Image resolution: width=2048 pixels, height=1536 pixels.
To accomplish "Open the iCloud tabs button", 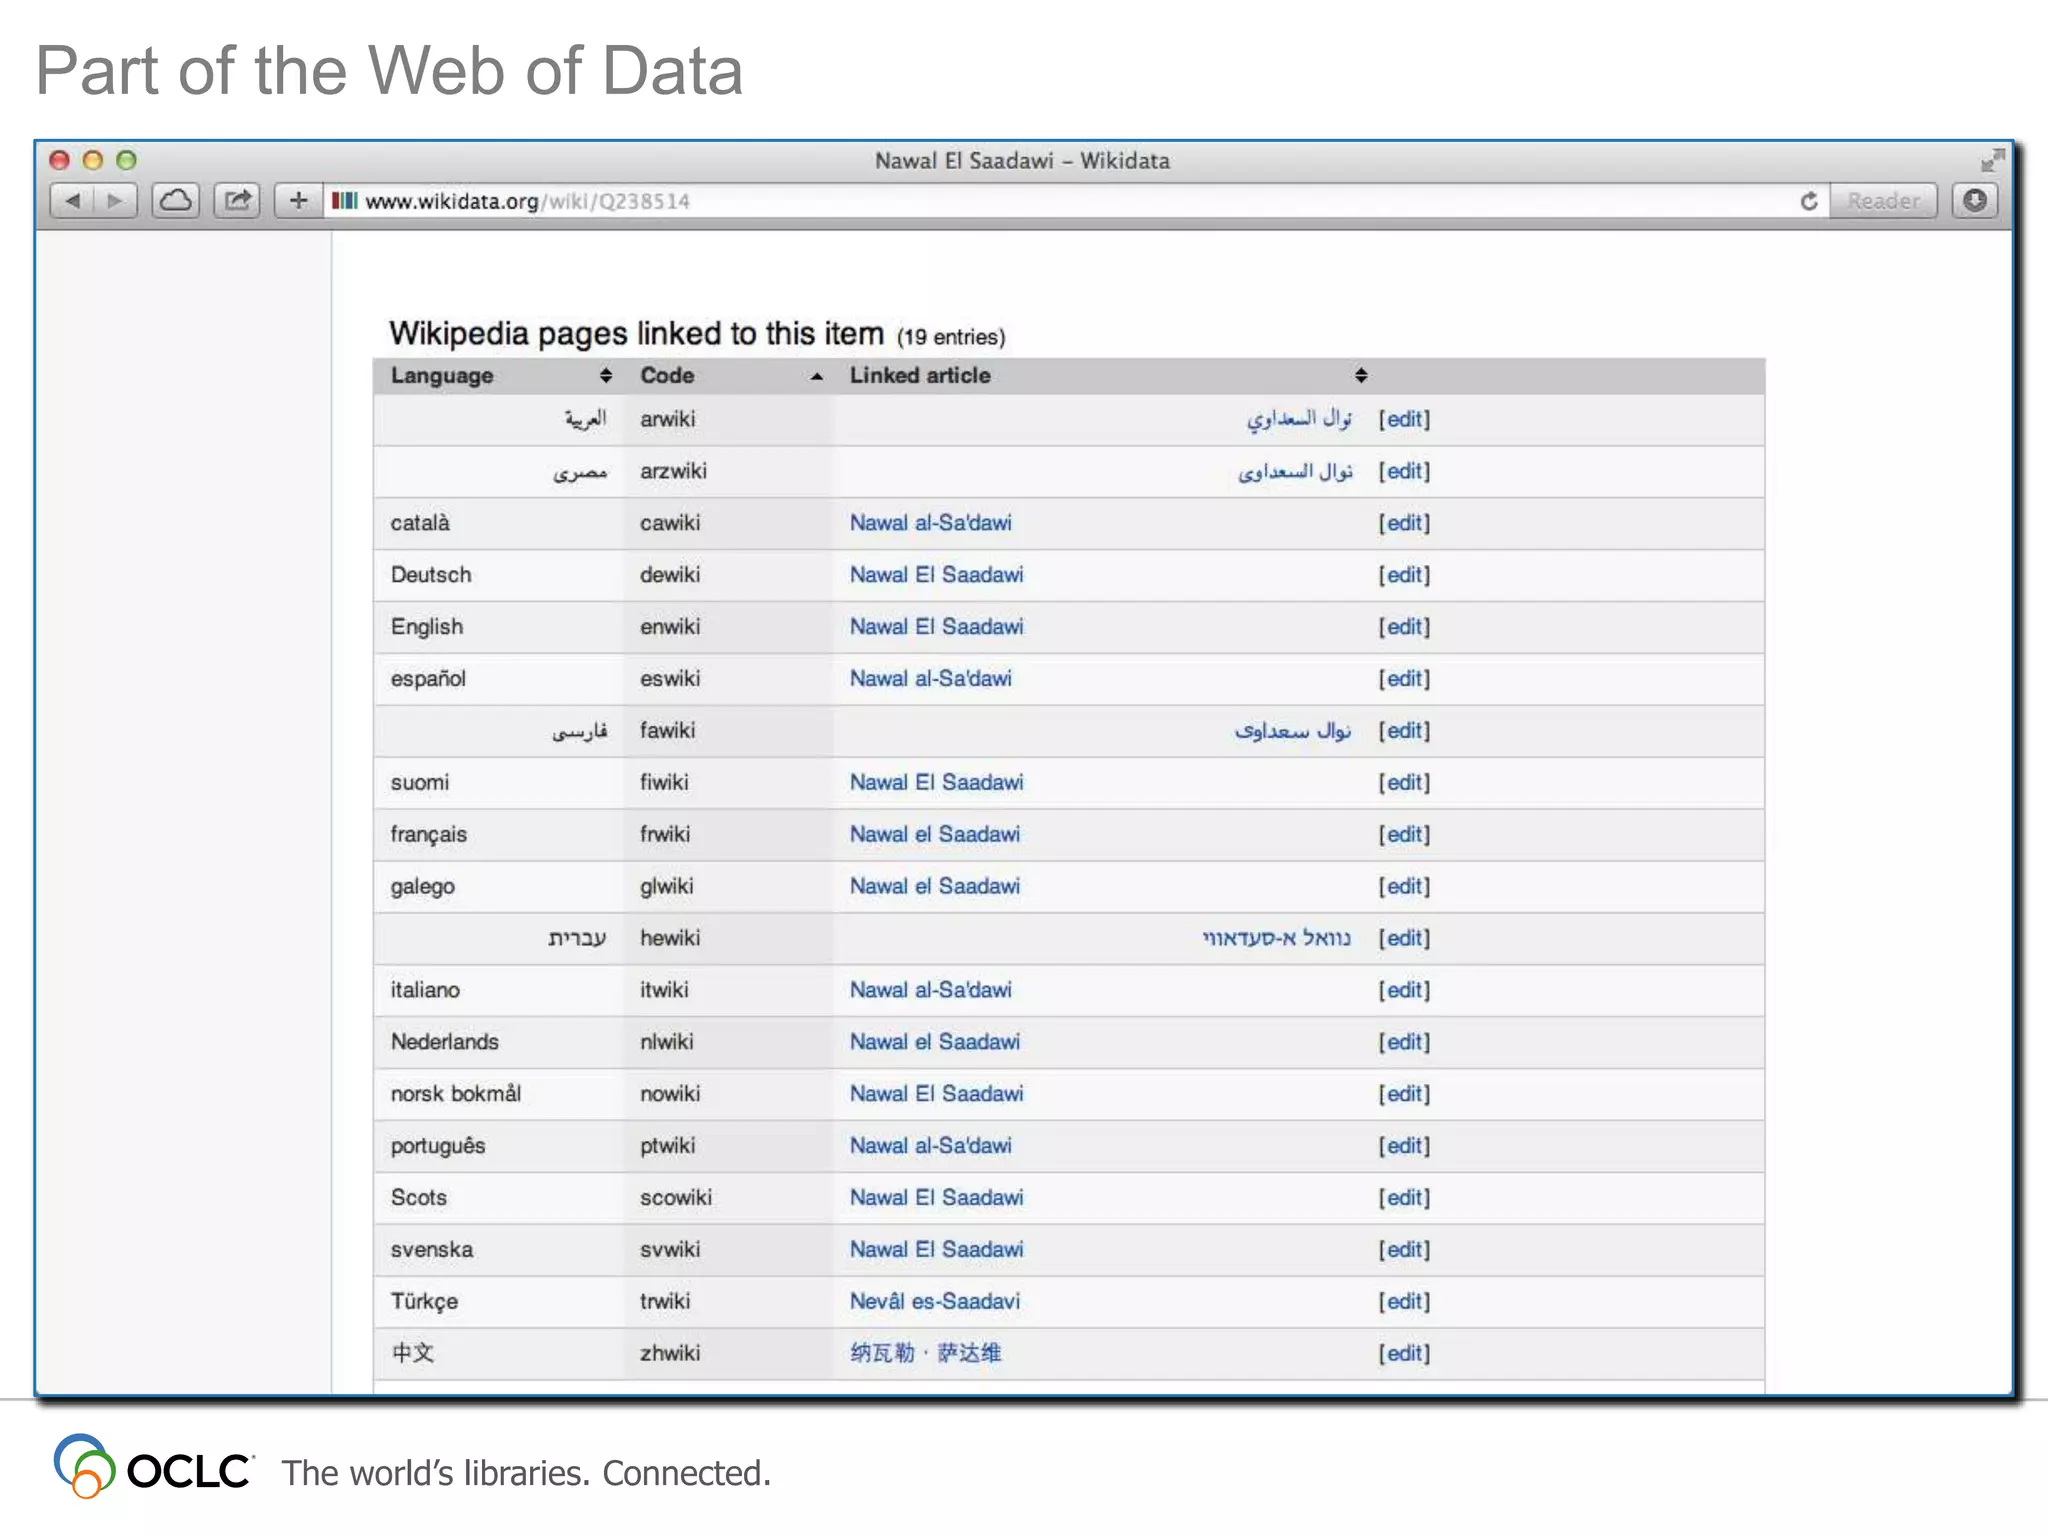I will [x=176, y=201].
